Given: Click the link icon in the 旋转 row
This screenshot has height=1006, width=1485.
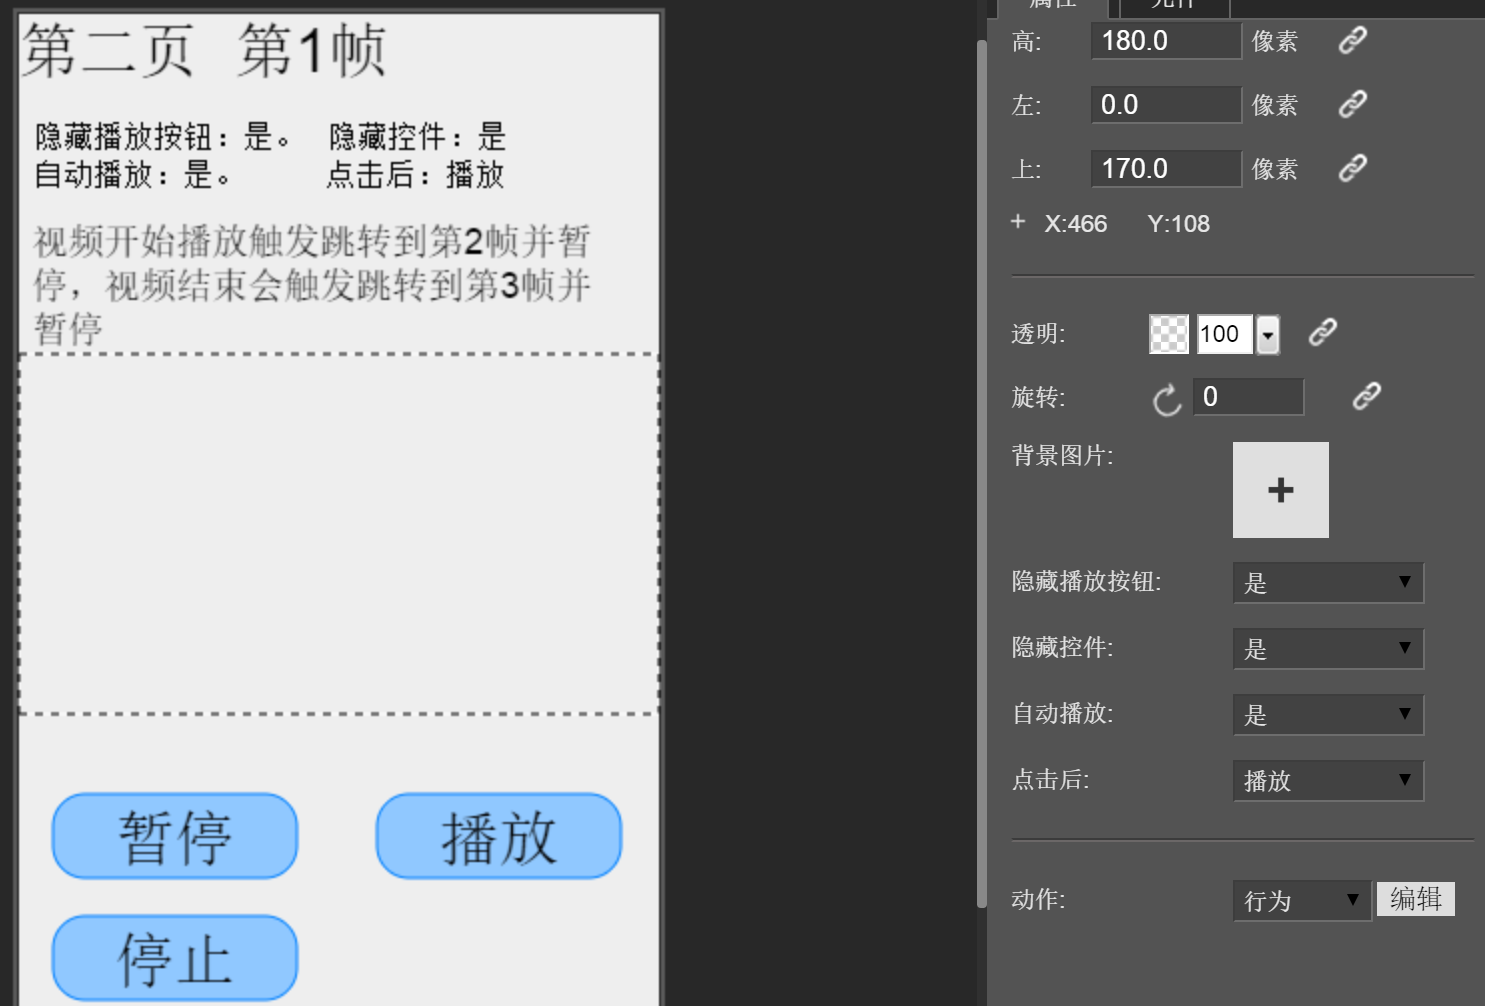Looking at the screenshot, I should coord(1366,397).
